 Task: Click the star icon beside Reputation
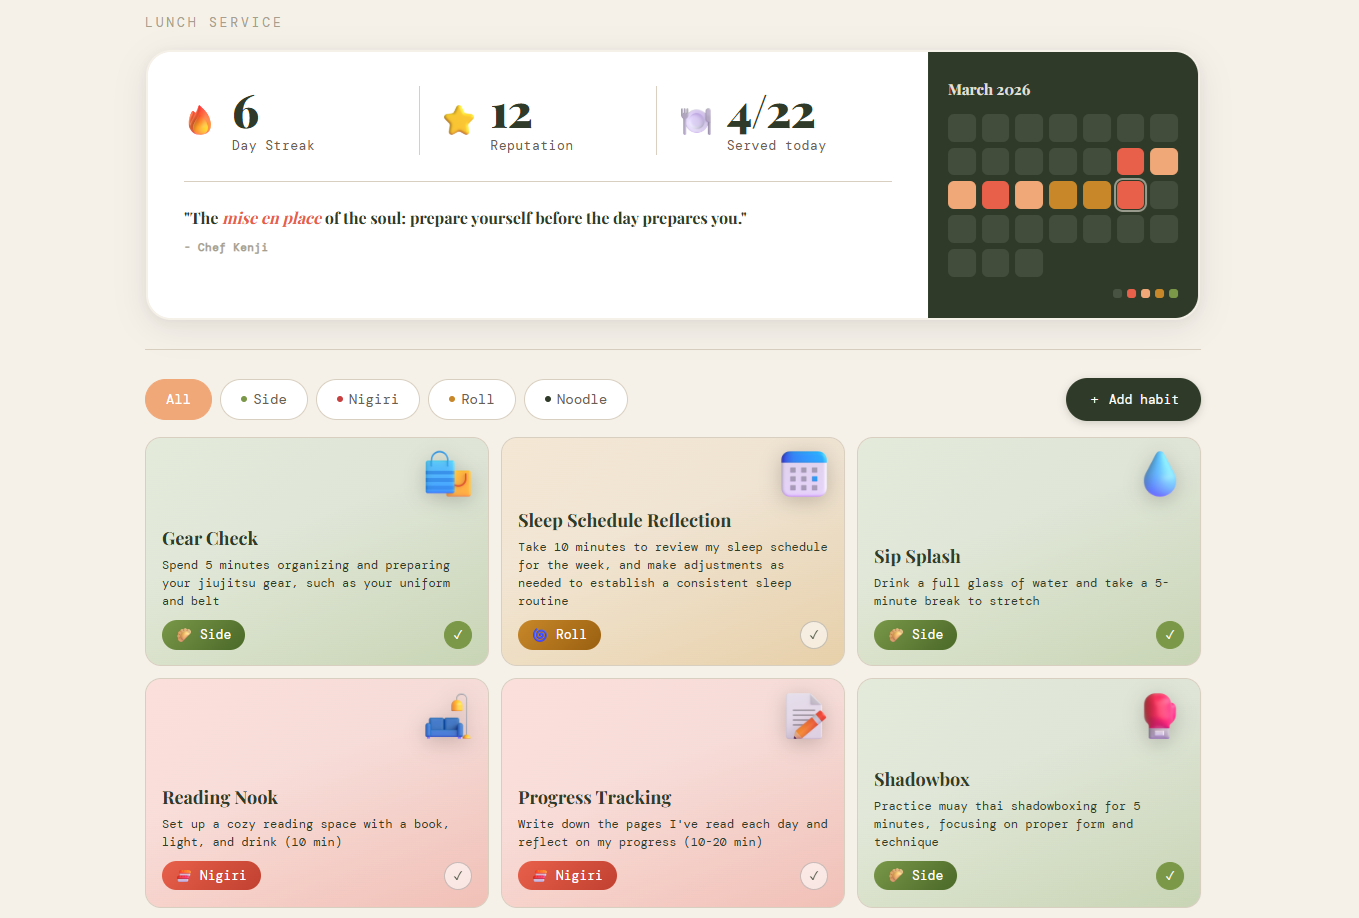459,120
